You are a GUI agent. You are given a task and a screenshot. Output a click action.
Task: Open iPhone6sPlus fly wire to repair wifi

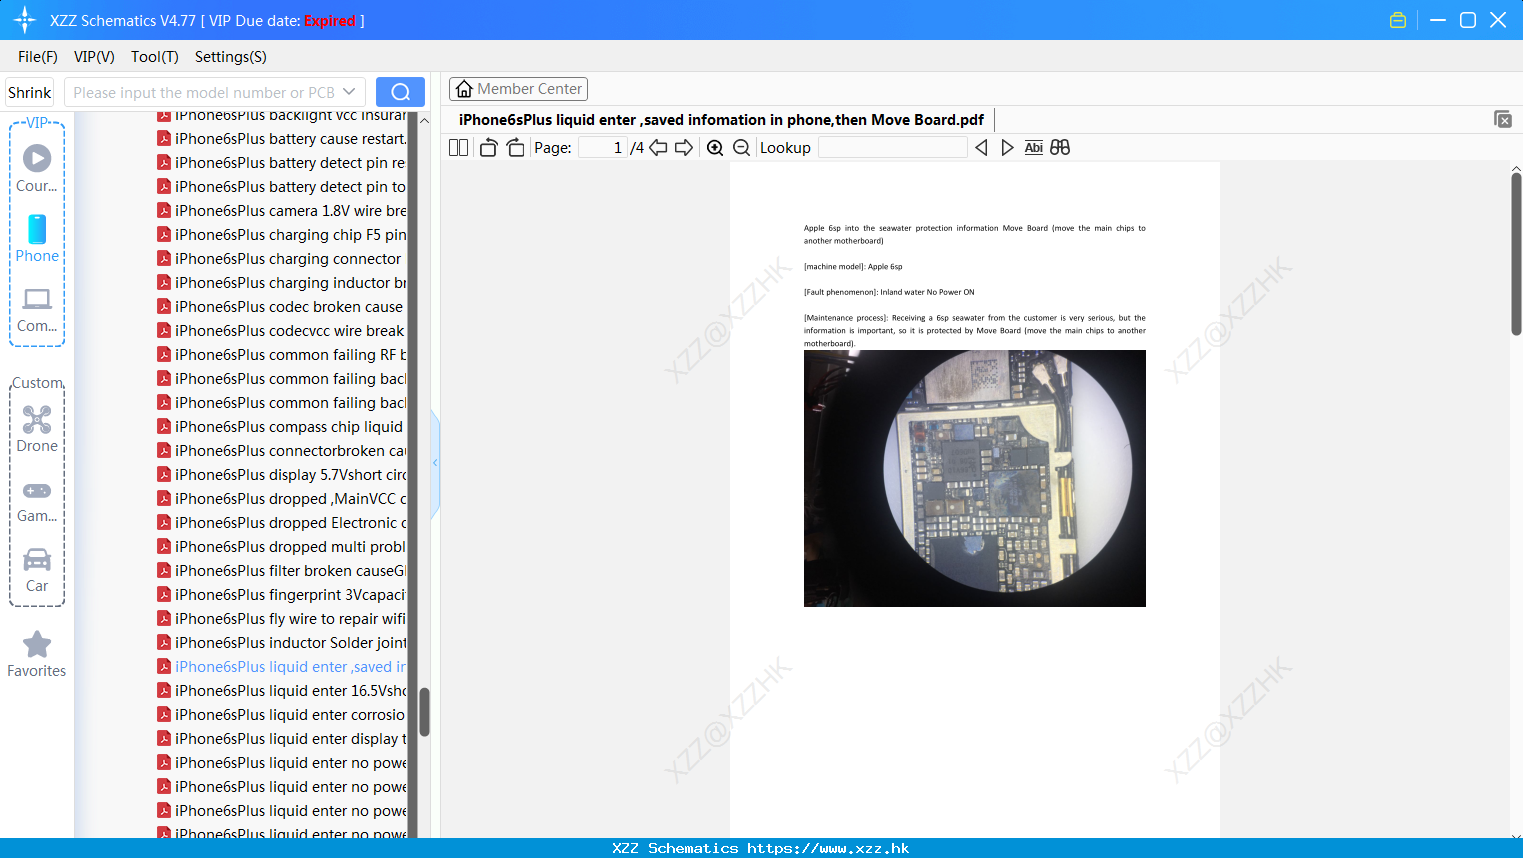(282, 619)
